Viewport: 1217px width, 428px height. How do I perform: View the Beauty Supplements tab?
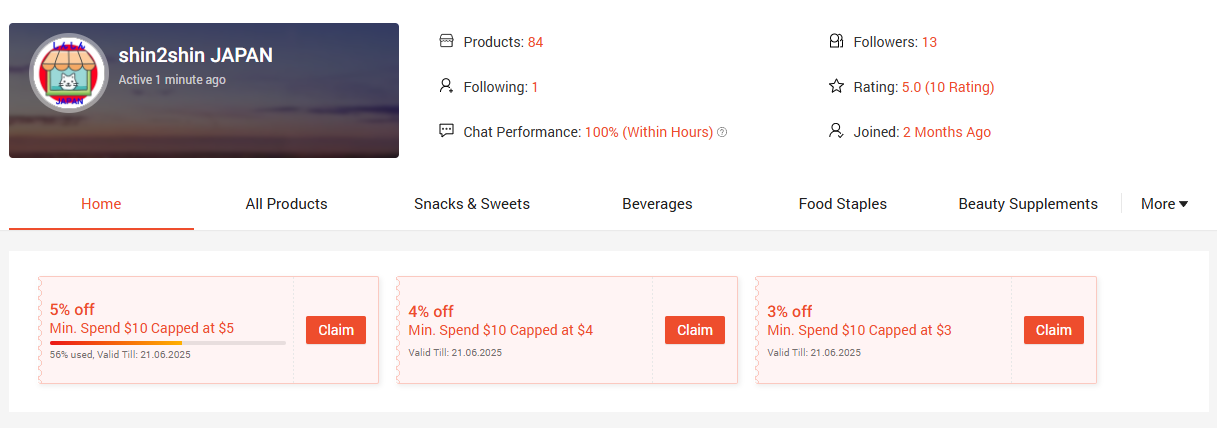[1028, 204]
